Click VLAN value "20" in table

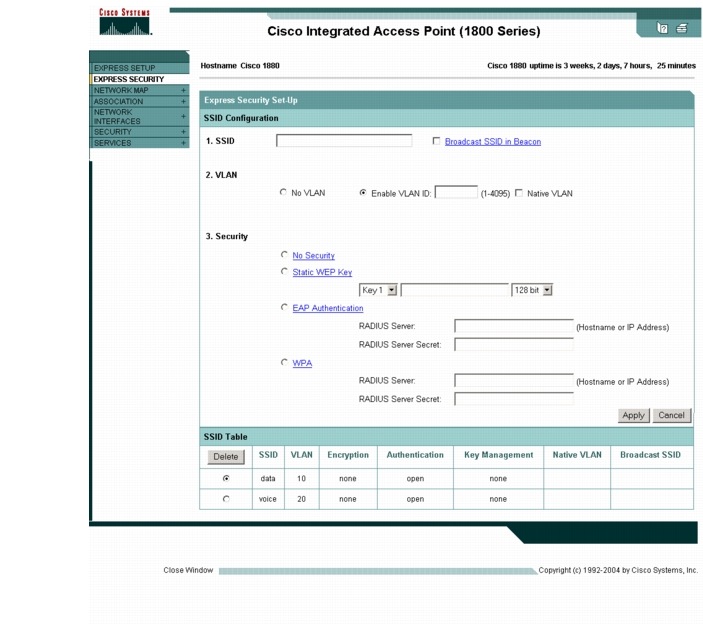(x=301, y=499)
